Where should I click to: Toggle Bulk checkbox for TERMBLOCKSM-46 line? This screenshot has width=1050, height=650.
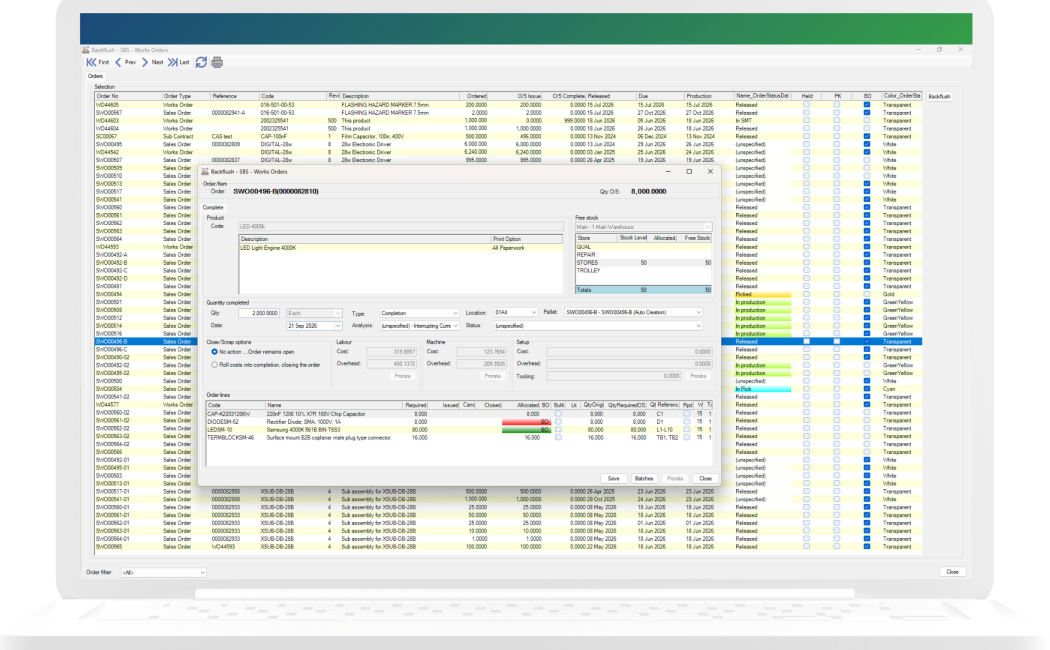558,438
